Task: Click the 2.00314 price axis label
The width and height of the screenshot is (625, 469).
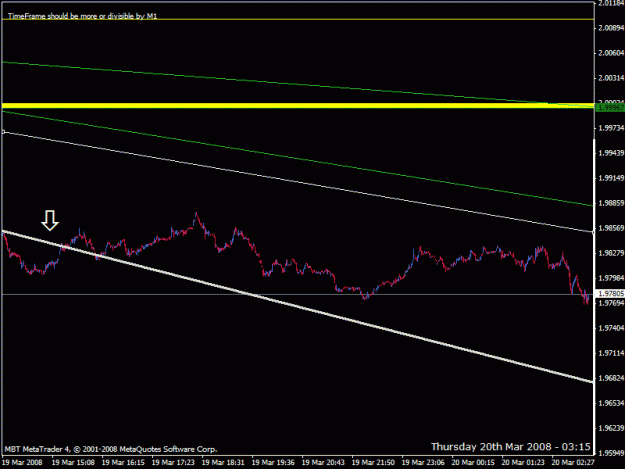Action: click(611, 78)
